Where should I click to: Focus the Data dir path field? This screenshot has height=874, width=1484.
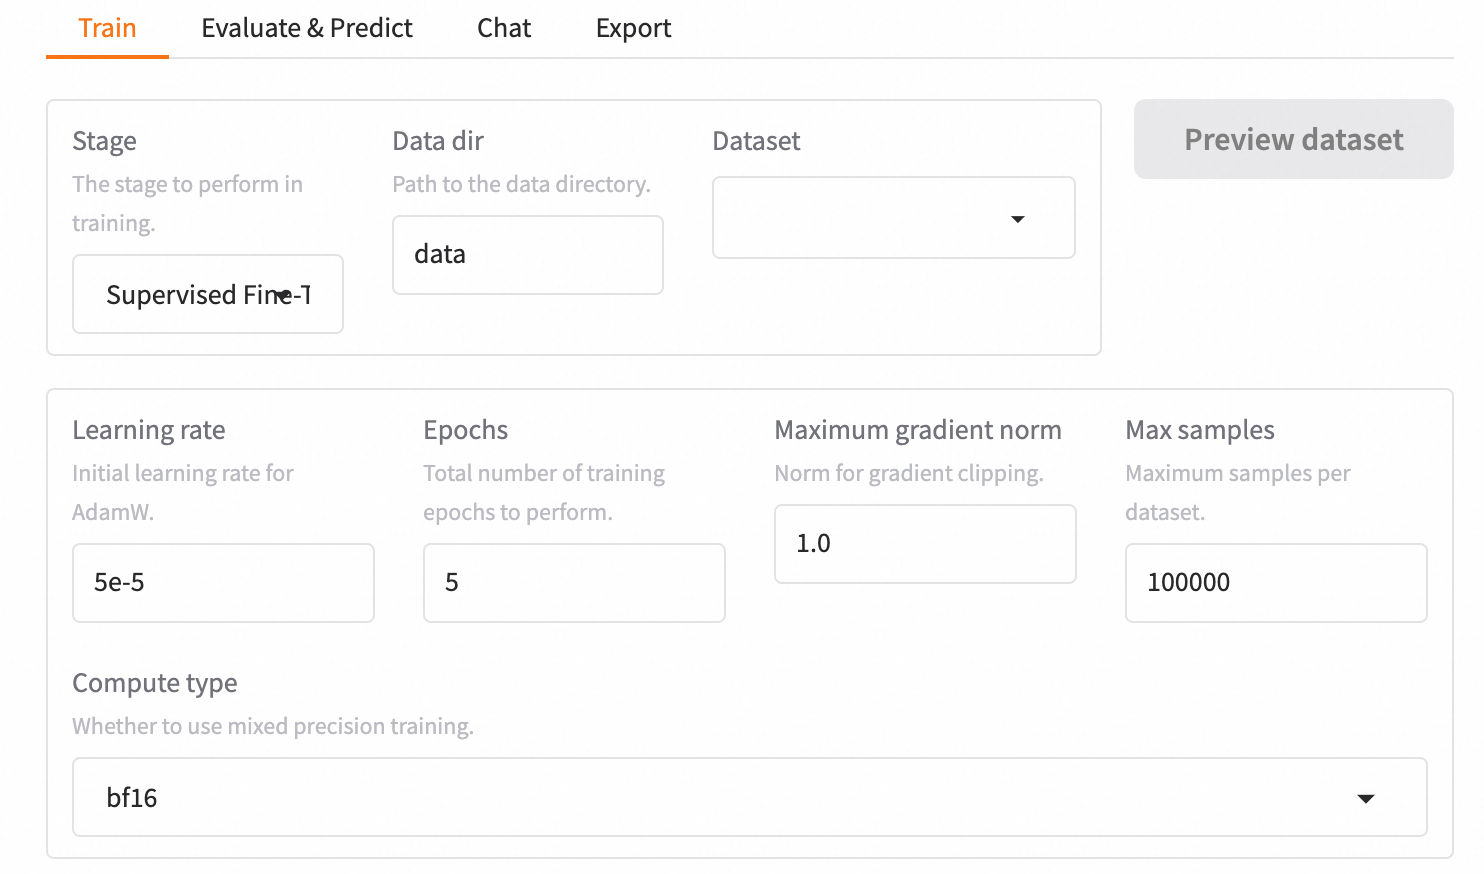pyautogui.click(x=527, y=255)
